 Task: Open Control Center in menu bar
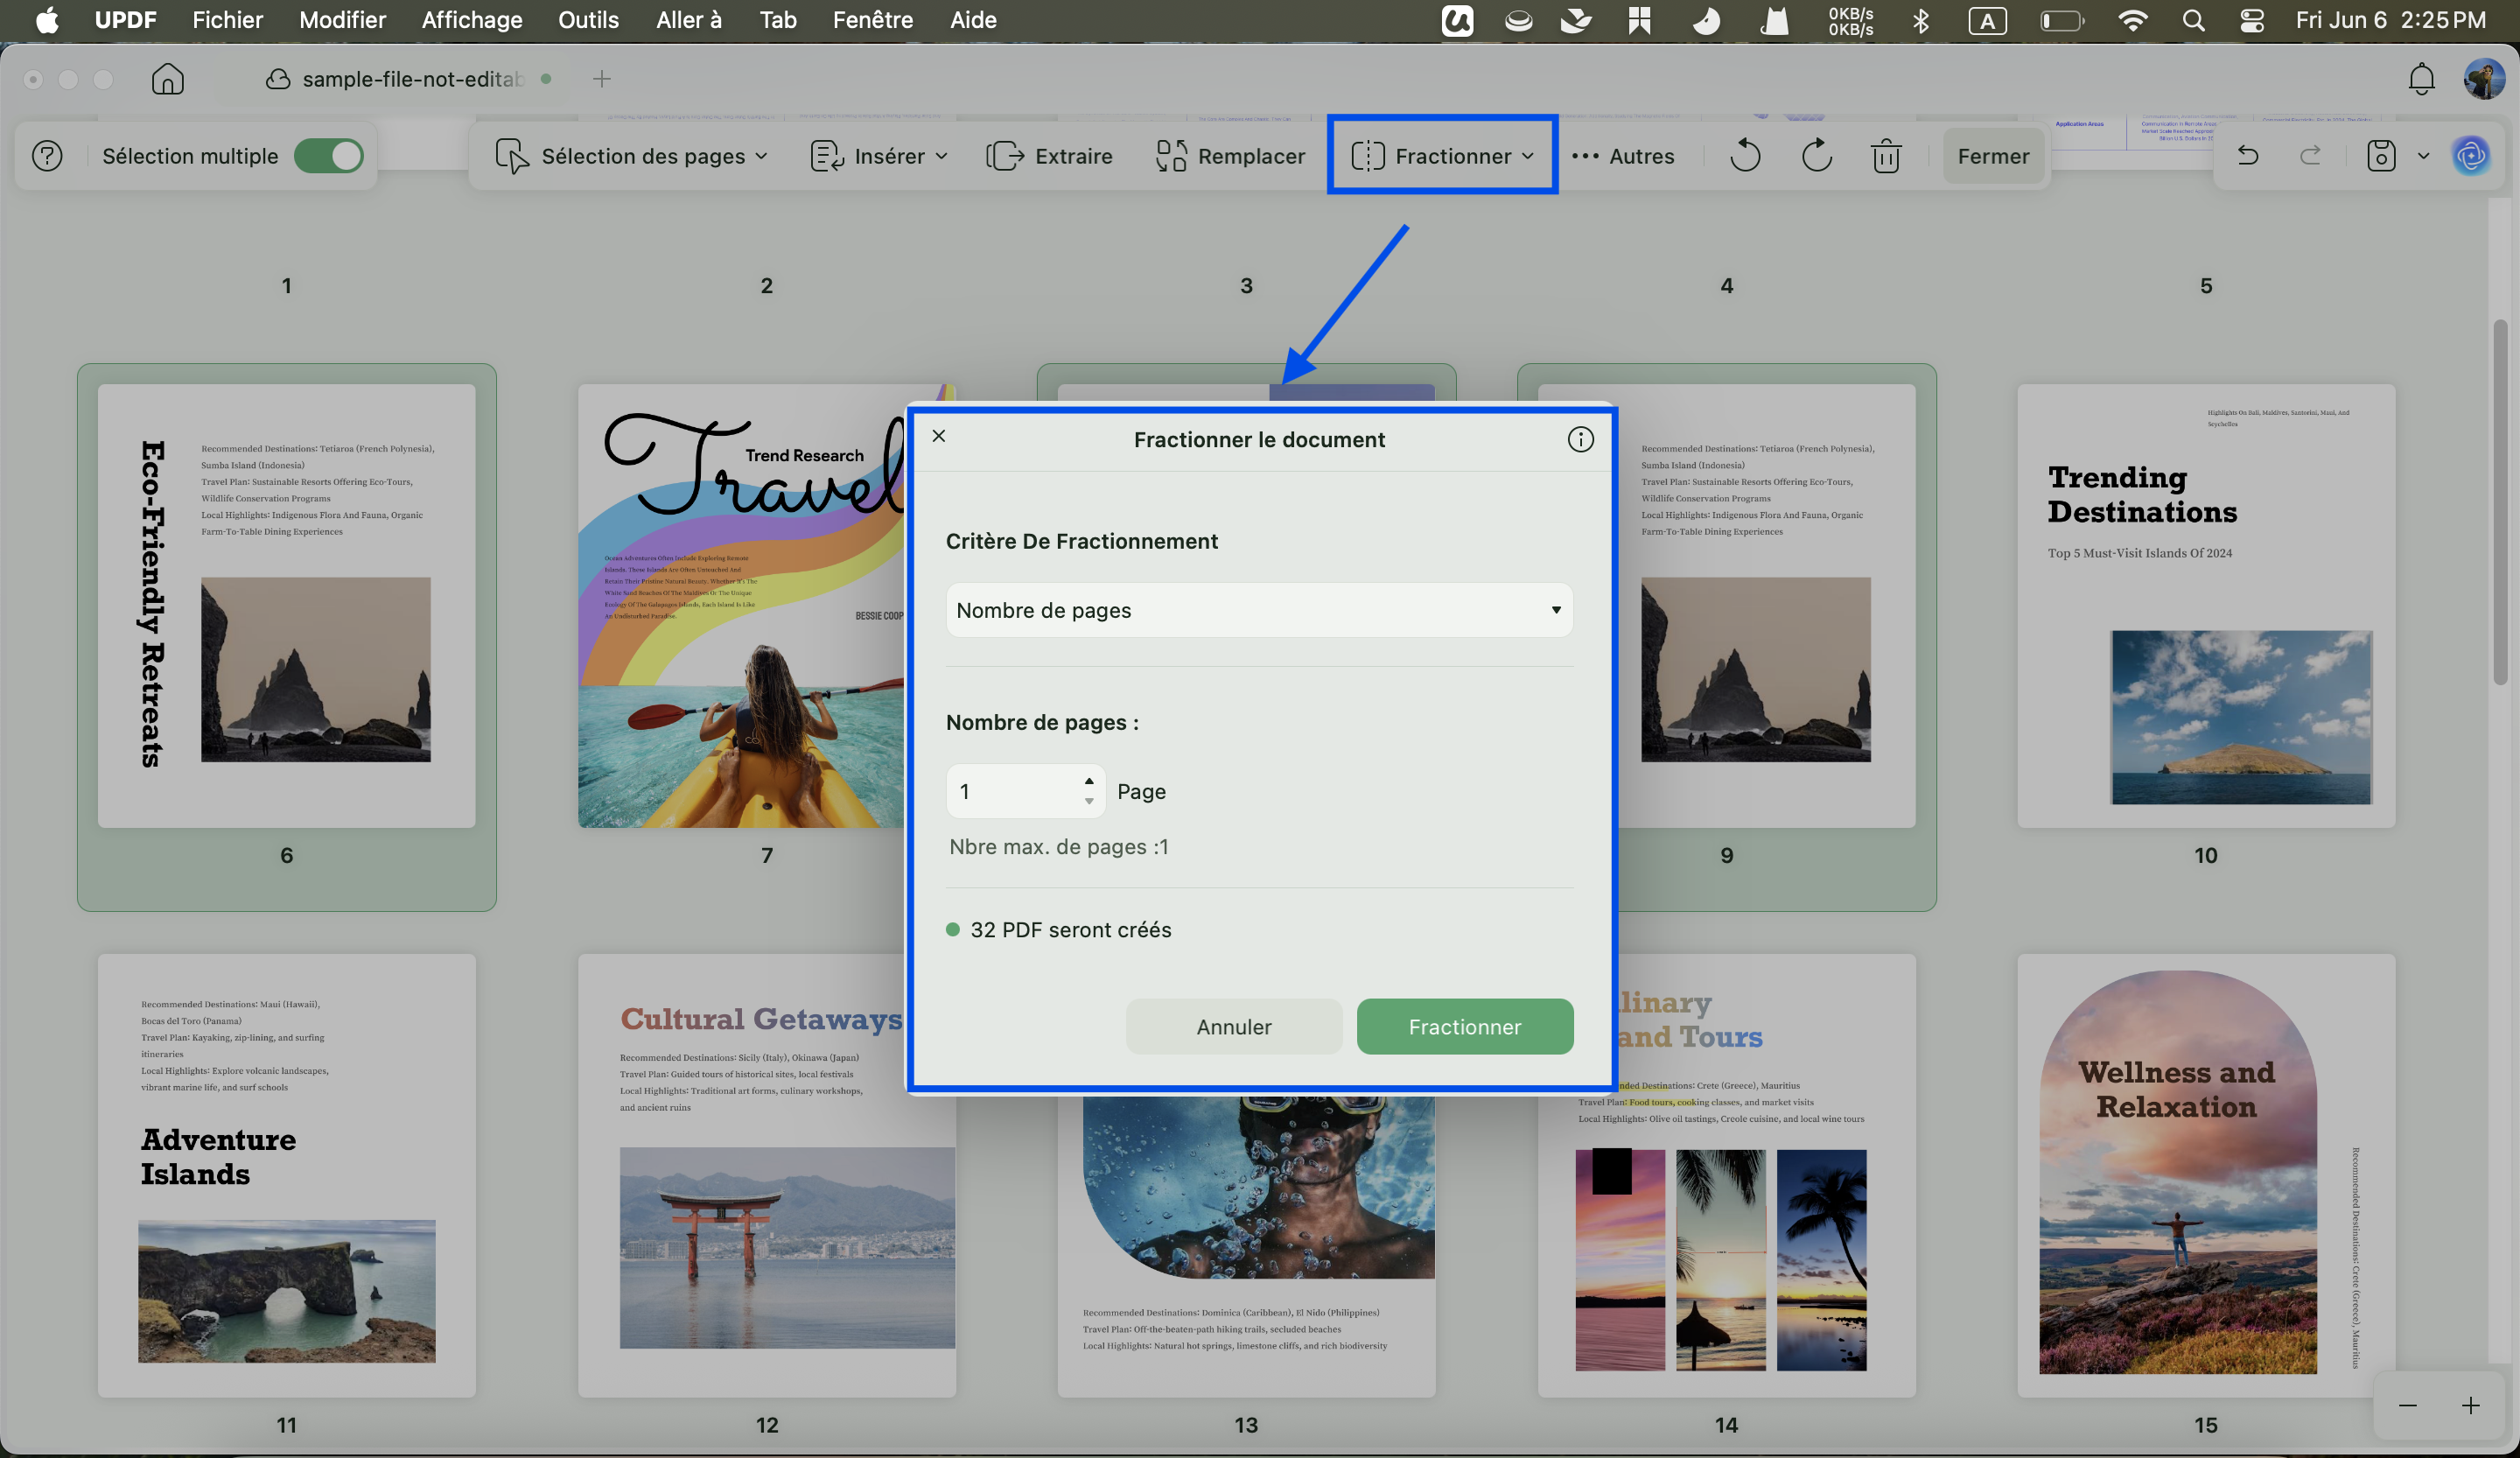[2252, 20]
